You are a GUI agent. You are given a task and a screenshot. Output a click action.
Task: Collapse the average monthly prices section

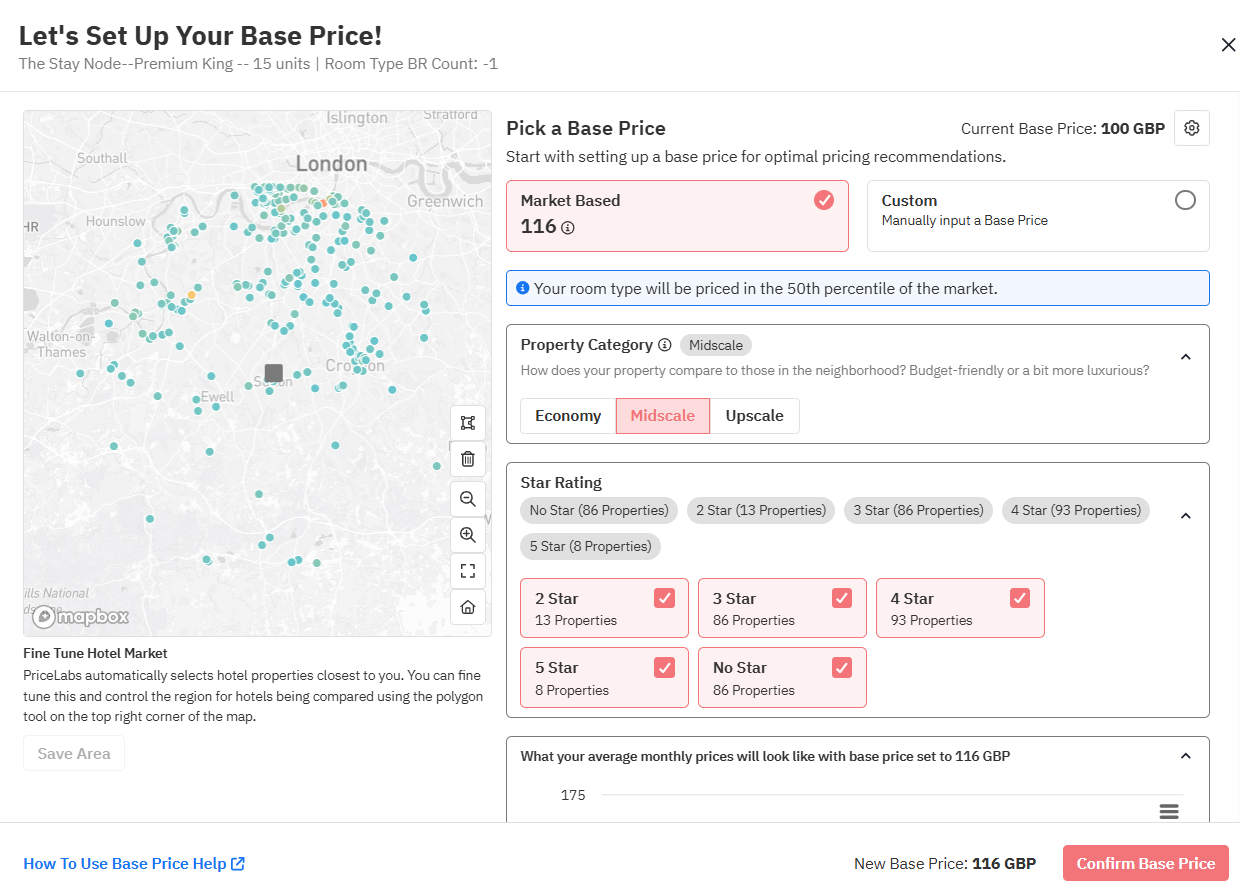(1185, 756)
